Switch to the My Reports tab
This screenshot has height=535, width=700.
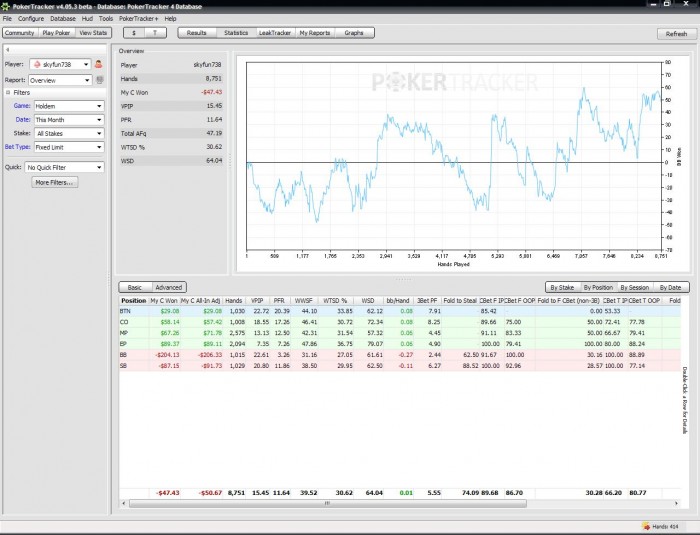coord(315,33)
